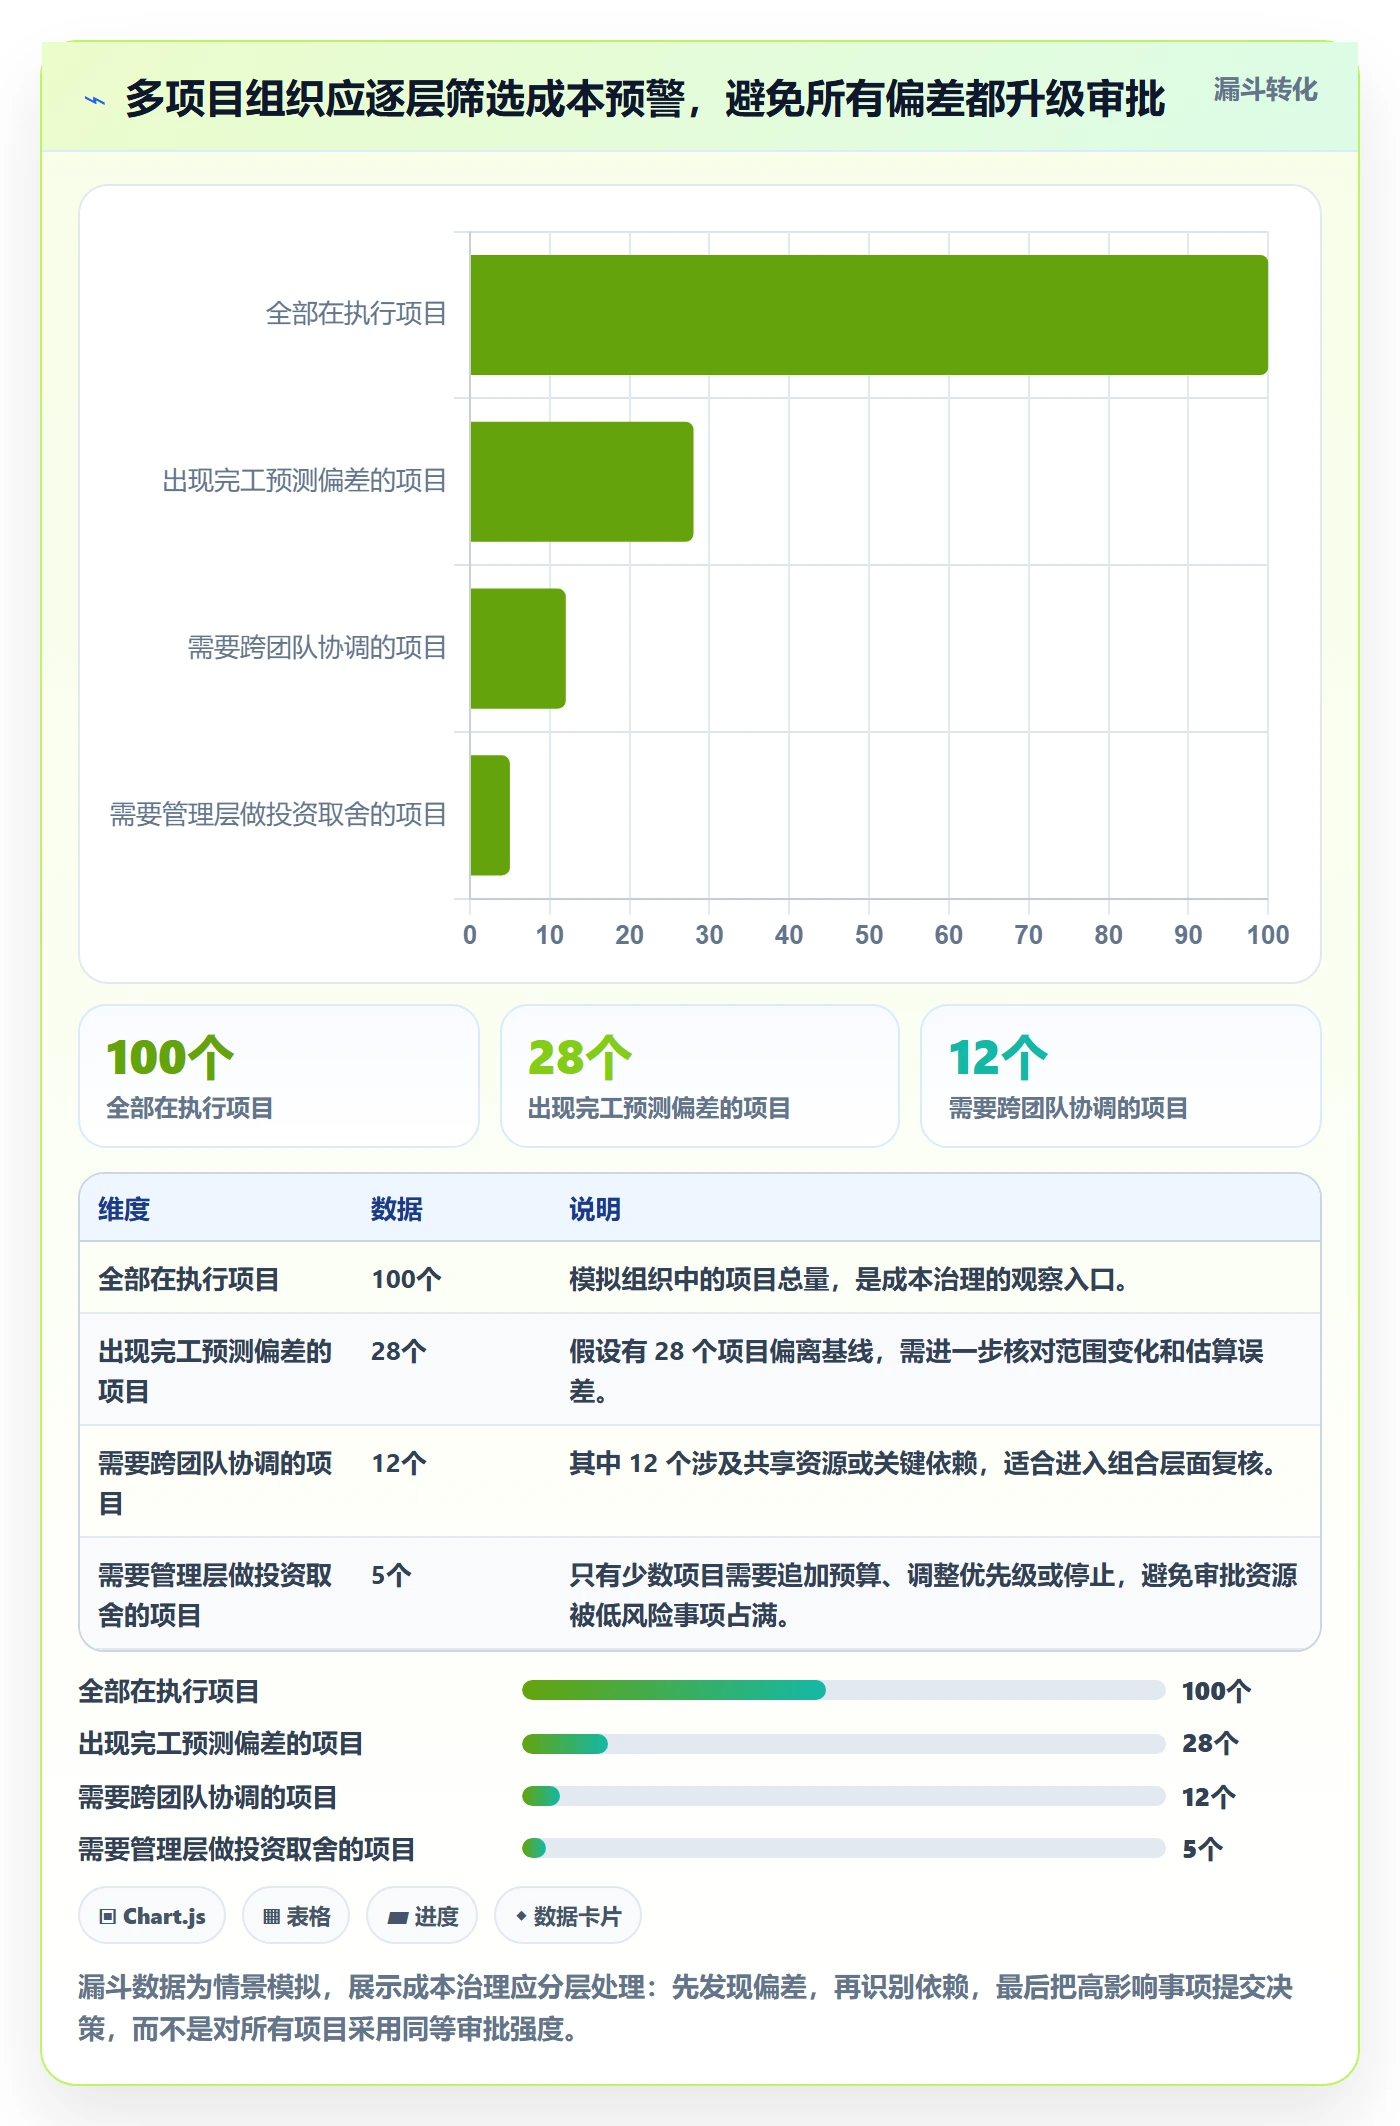Click the lightning icon beside the title
This screenshot has height=2126, width=1400.
click(95, 100)
